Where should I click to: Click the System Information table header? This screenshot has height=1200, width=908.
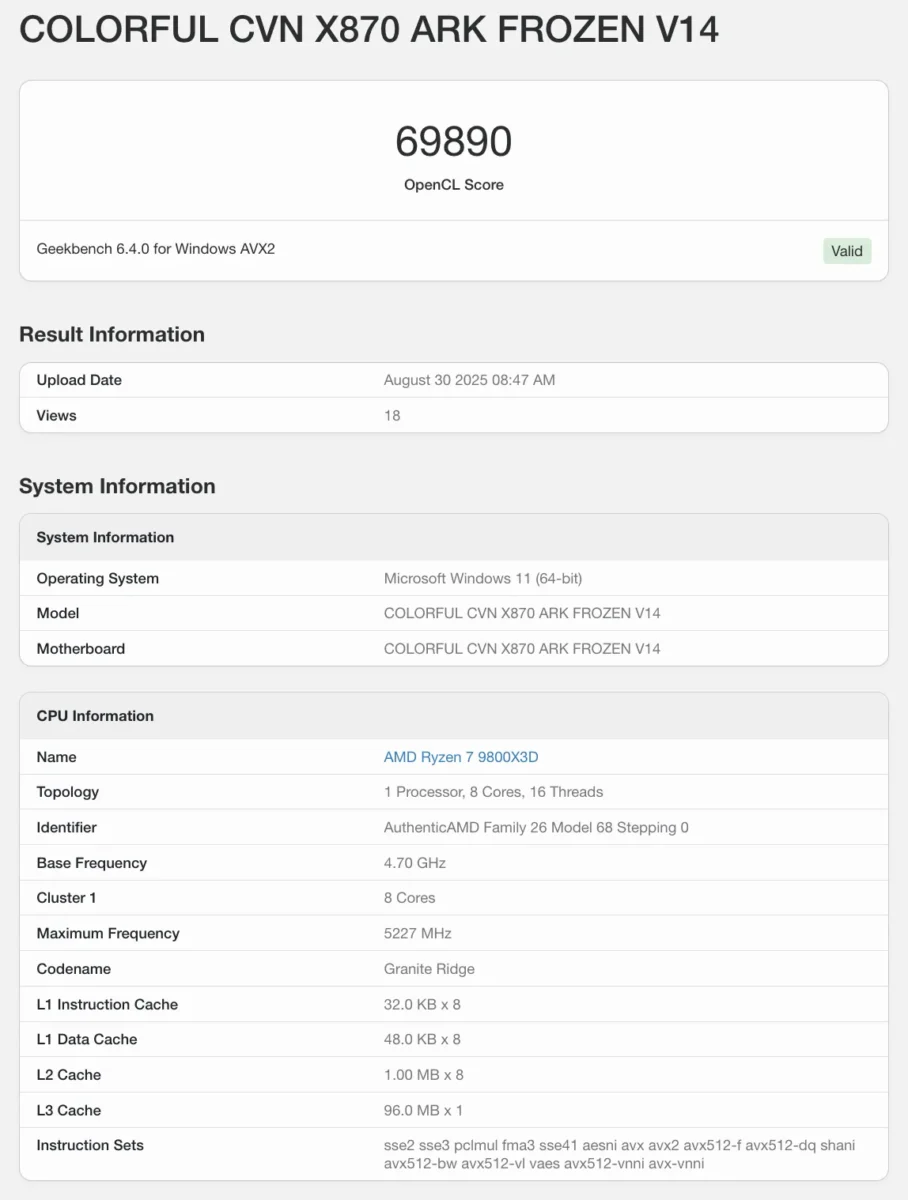[x=454, y=537]
